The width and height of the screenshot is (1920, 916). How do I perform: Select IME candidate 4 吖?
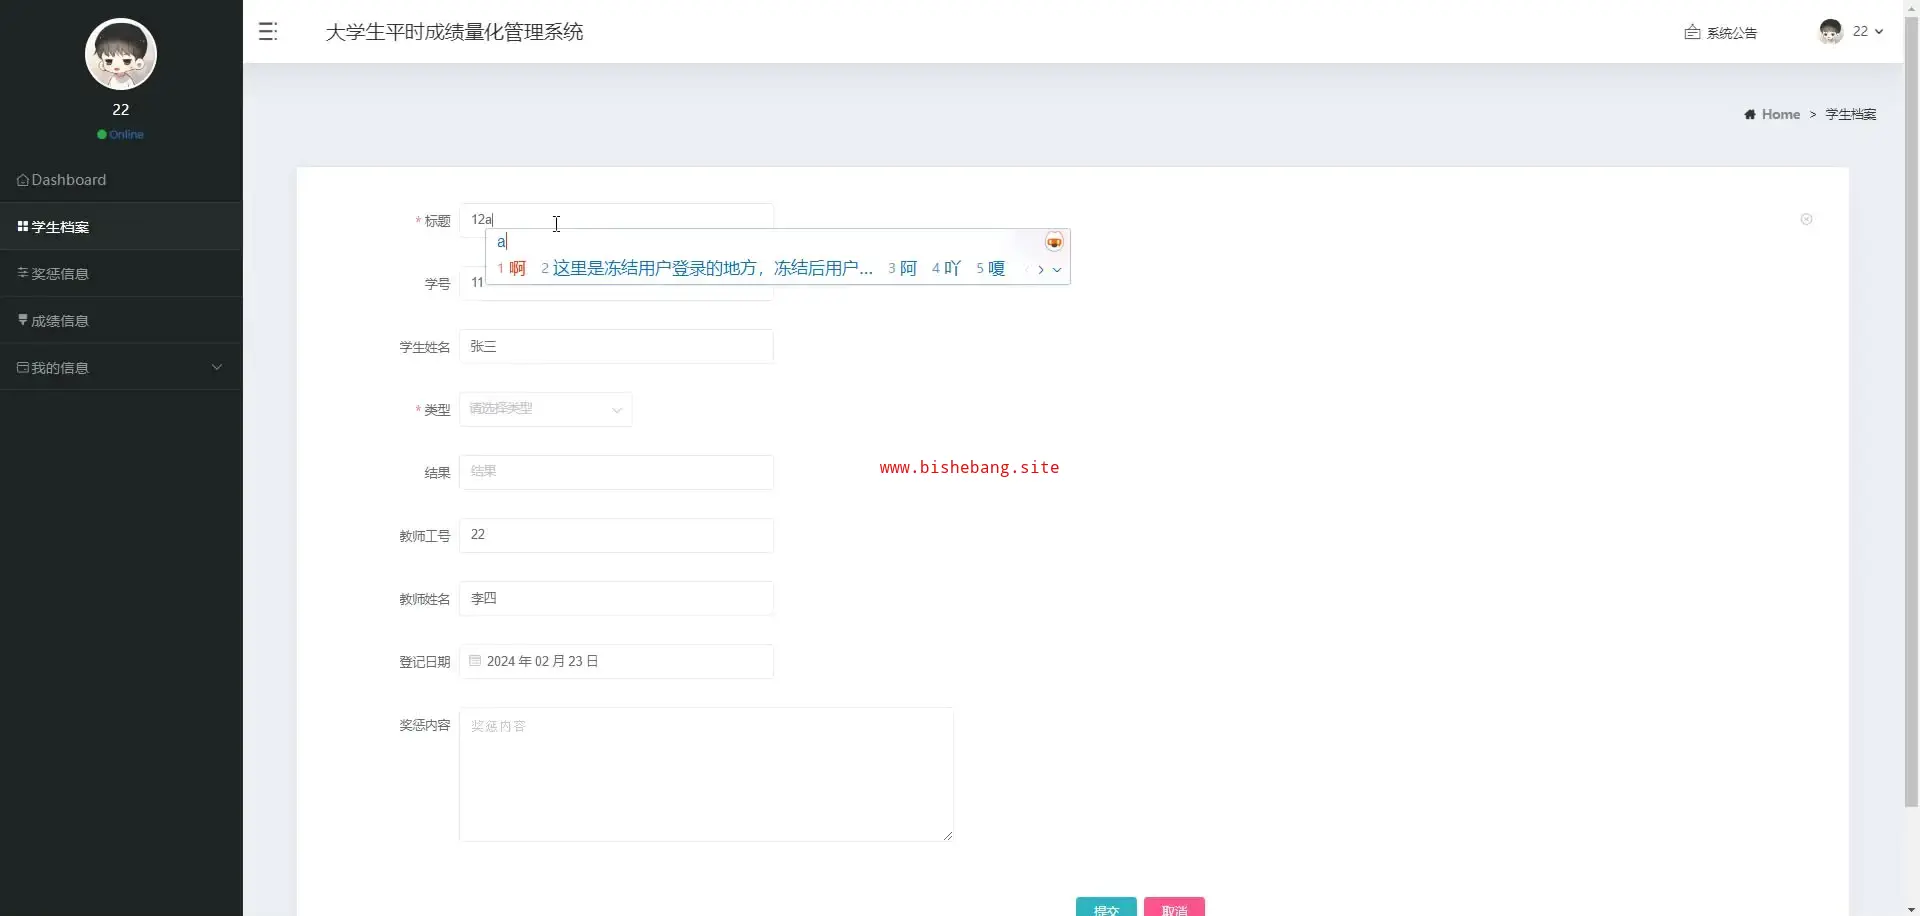[x=946, y=269]
